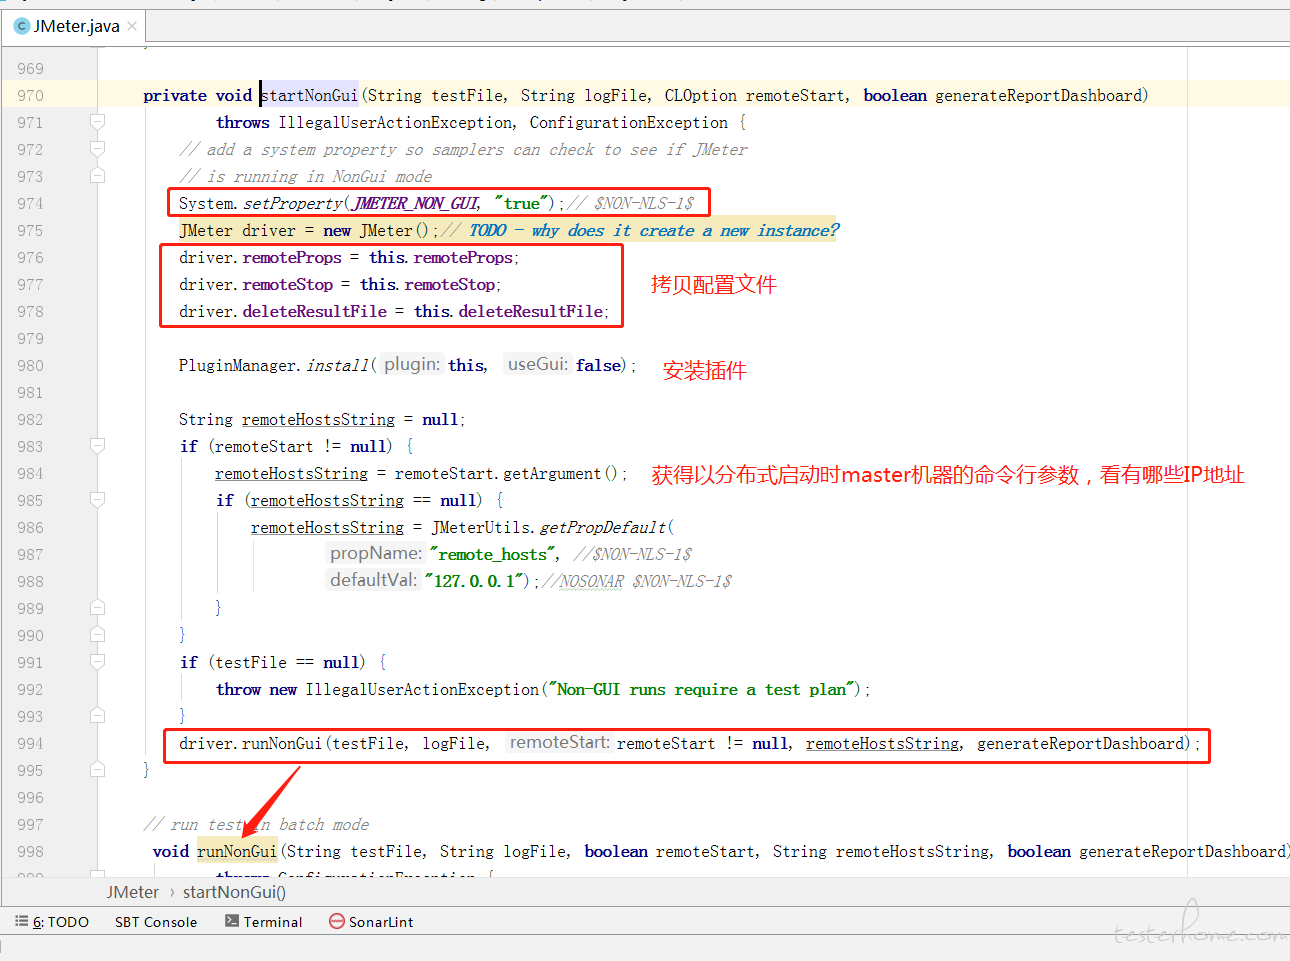The width and height of the screenshot is (1290, 961).
Task: Click the propName: parameter hint
Action: (x=376, y=553)
